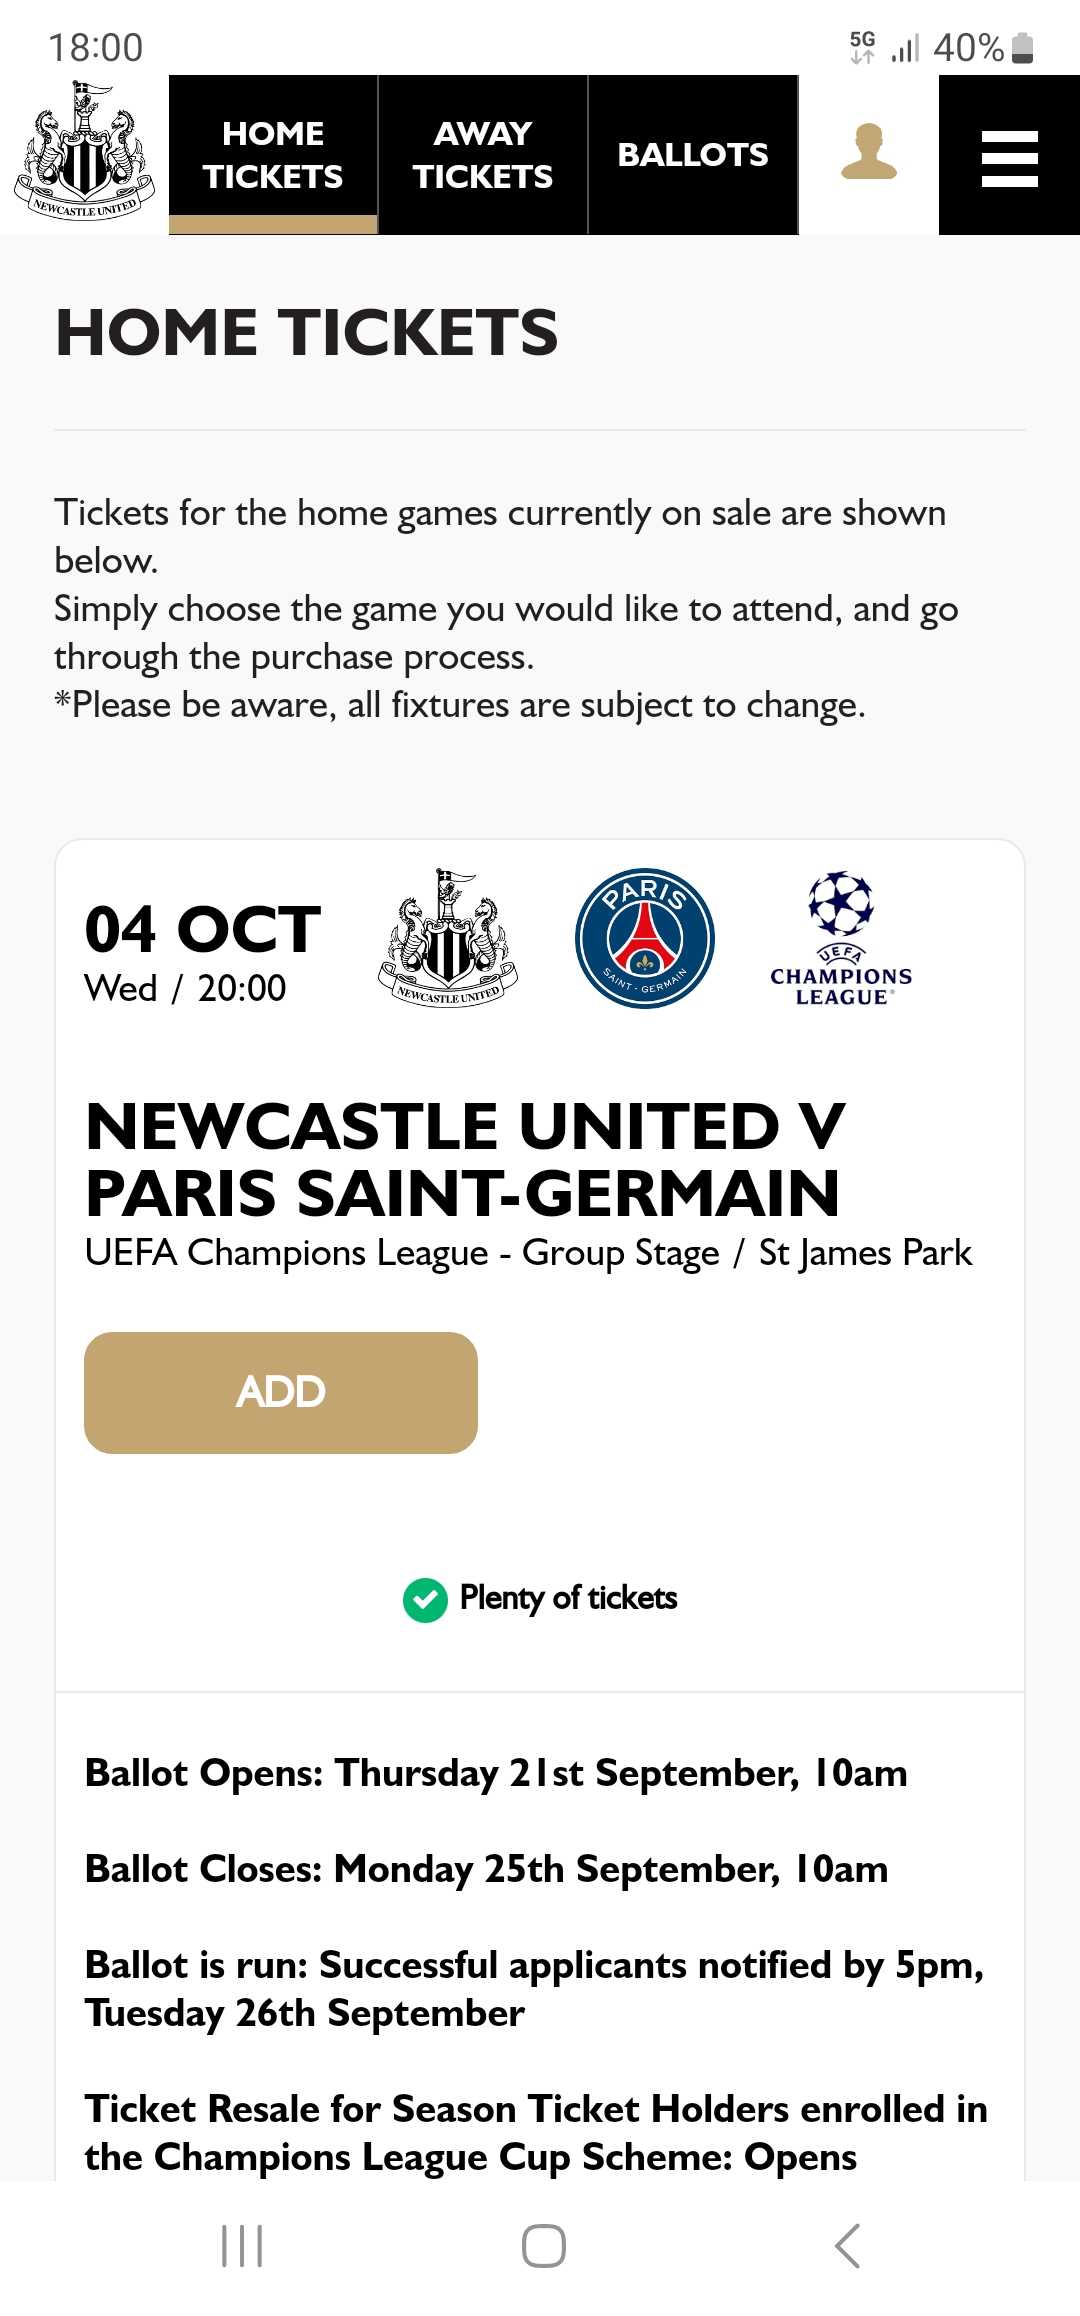This screenshot has height=2316, width=1080.
Task: Tap the Paris Saint-Germain club badge
Action: click(x=645, y=938)
